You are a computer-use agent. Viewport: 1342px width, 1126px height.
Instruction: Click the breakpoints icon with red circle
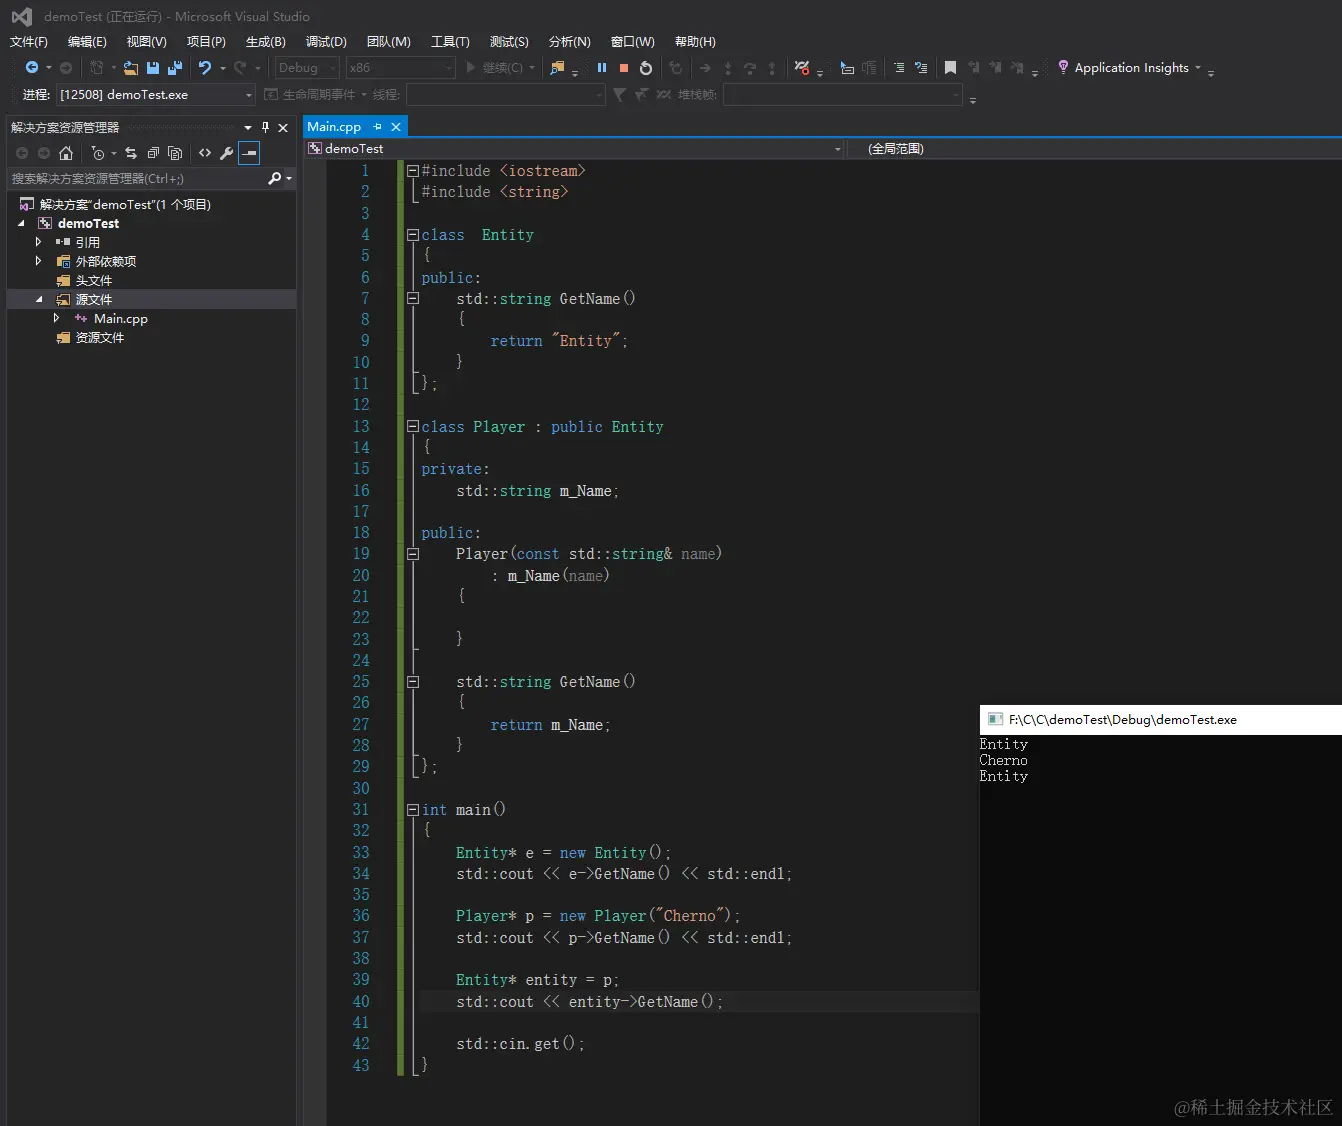click(801, 67)
